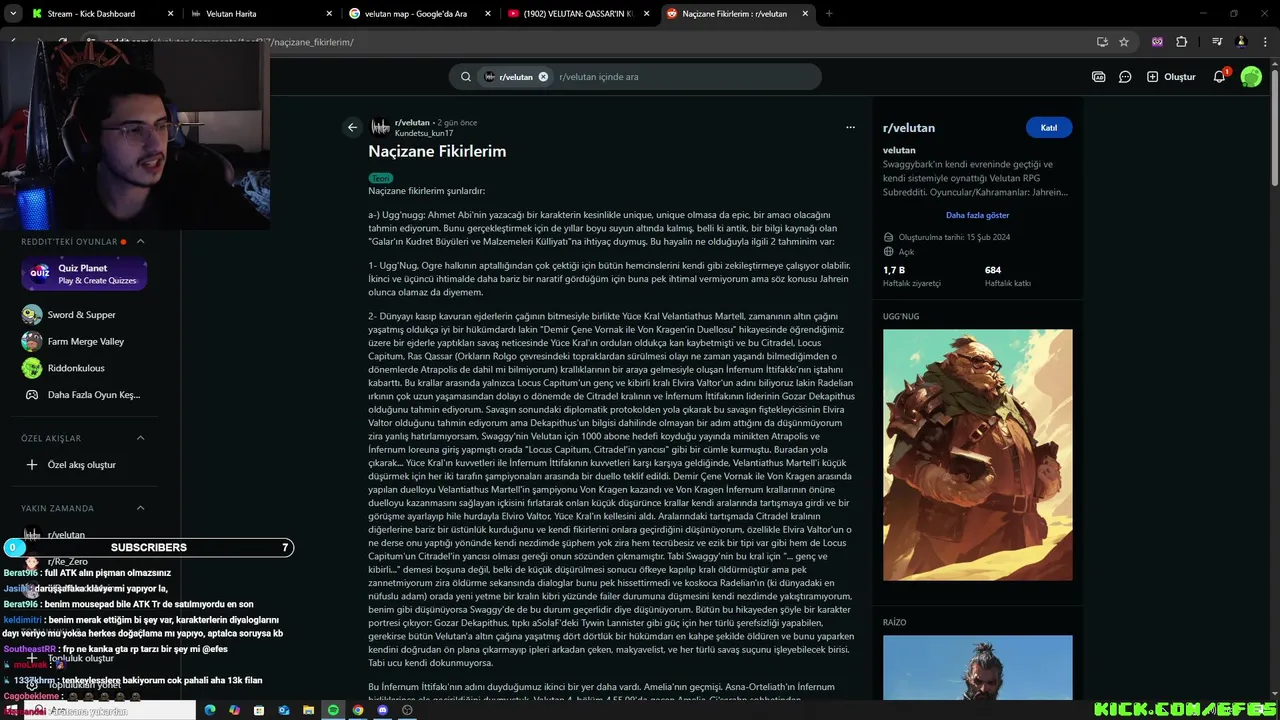This screenshot has height=720, width=1280.
Task: Open Sword & Supper game
Action: (x=82, y=315)
